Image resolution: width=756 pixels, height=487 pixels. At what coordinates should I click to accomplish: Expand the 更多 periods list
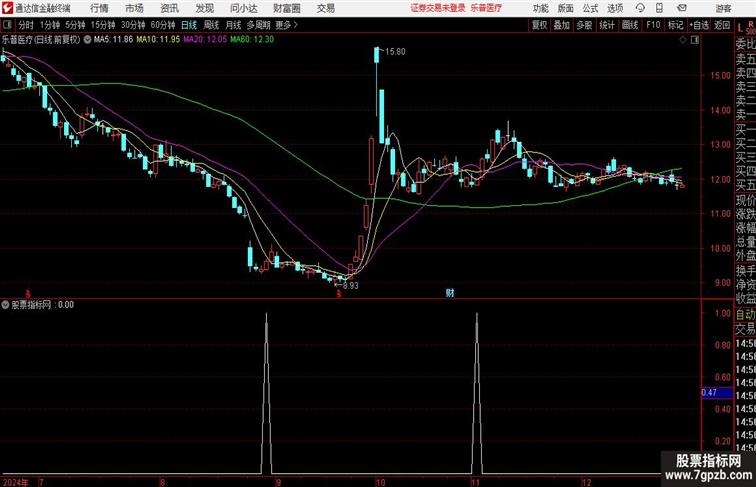[286, 25]
